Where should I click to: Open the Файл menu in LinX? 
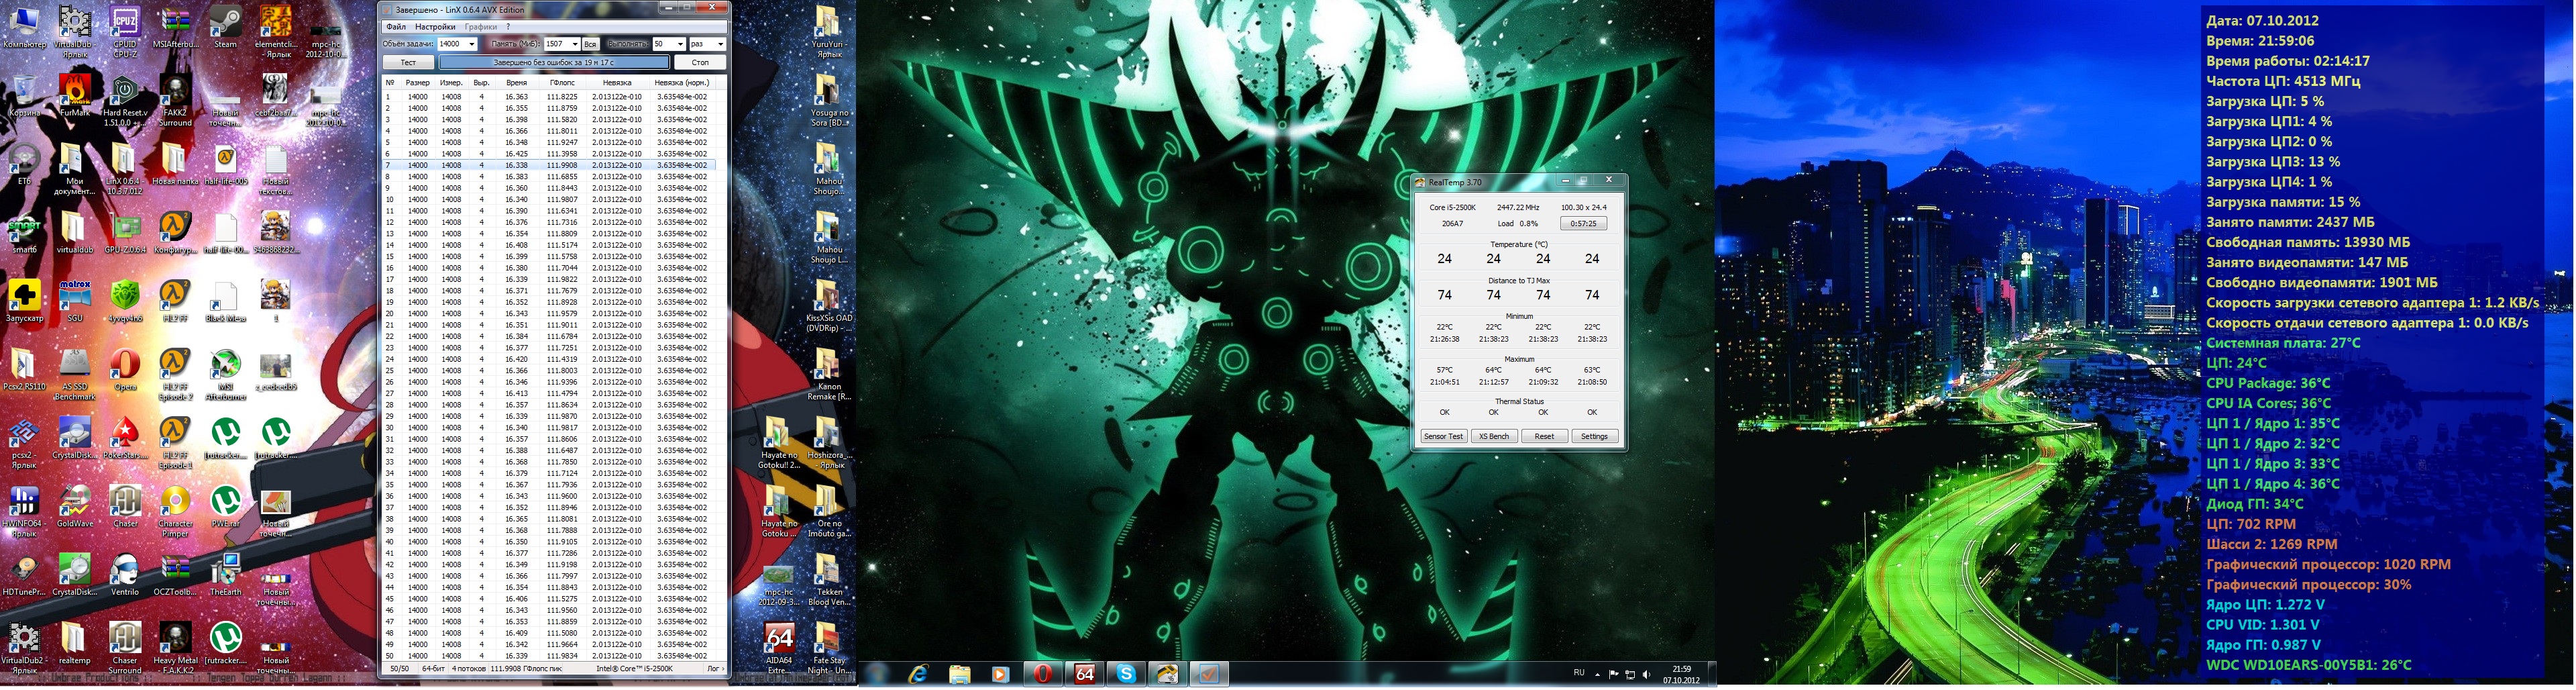(x=396, y=27)
